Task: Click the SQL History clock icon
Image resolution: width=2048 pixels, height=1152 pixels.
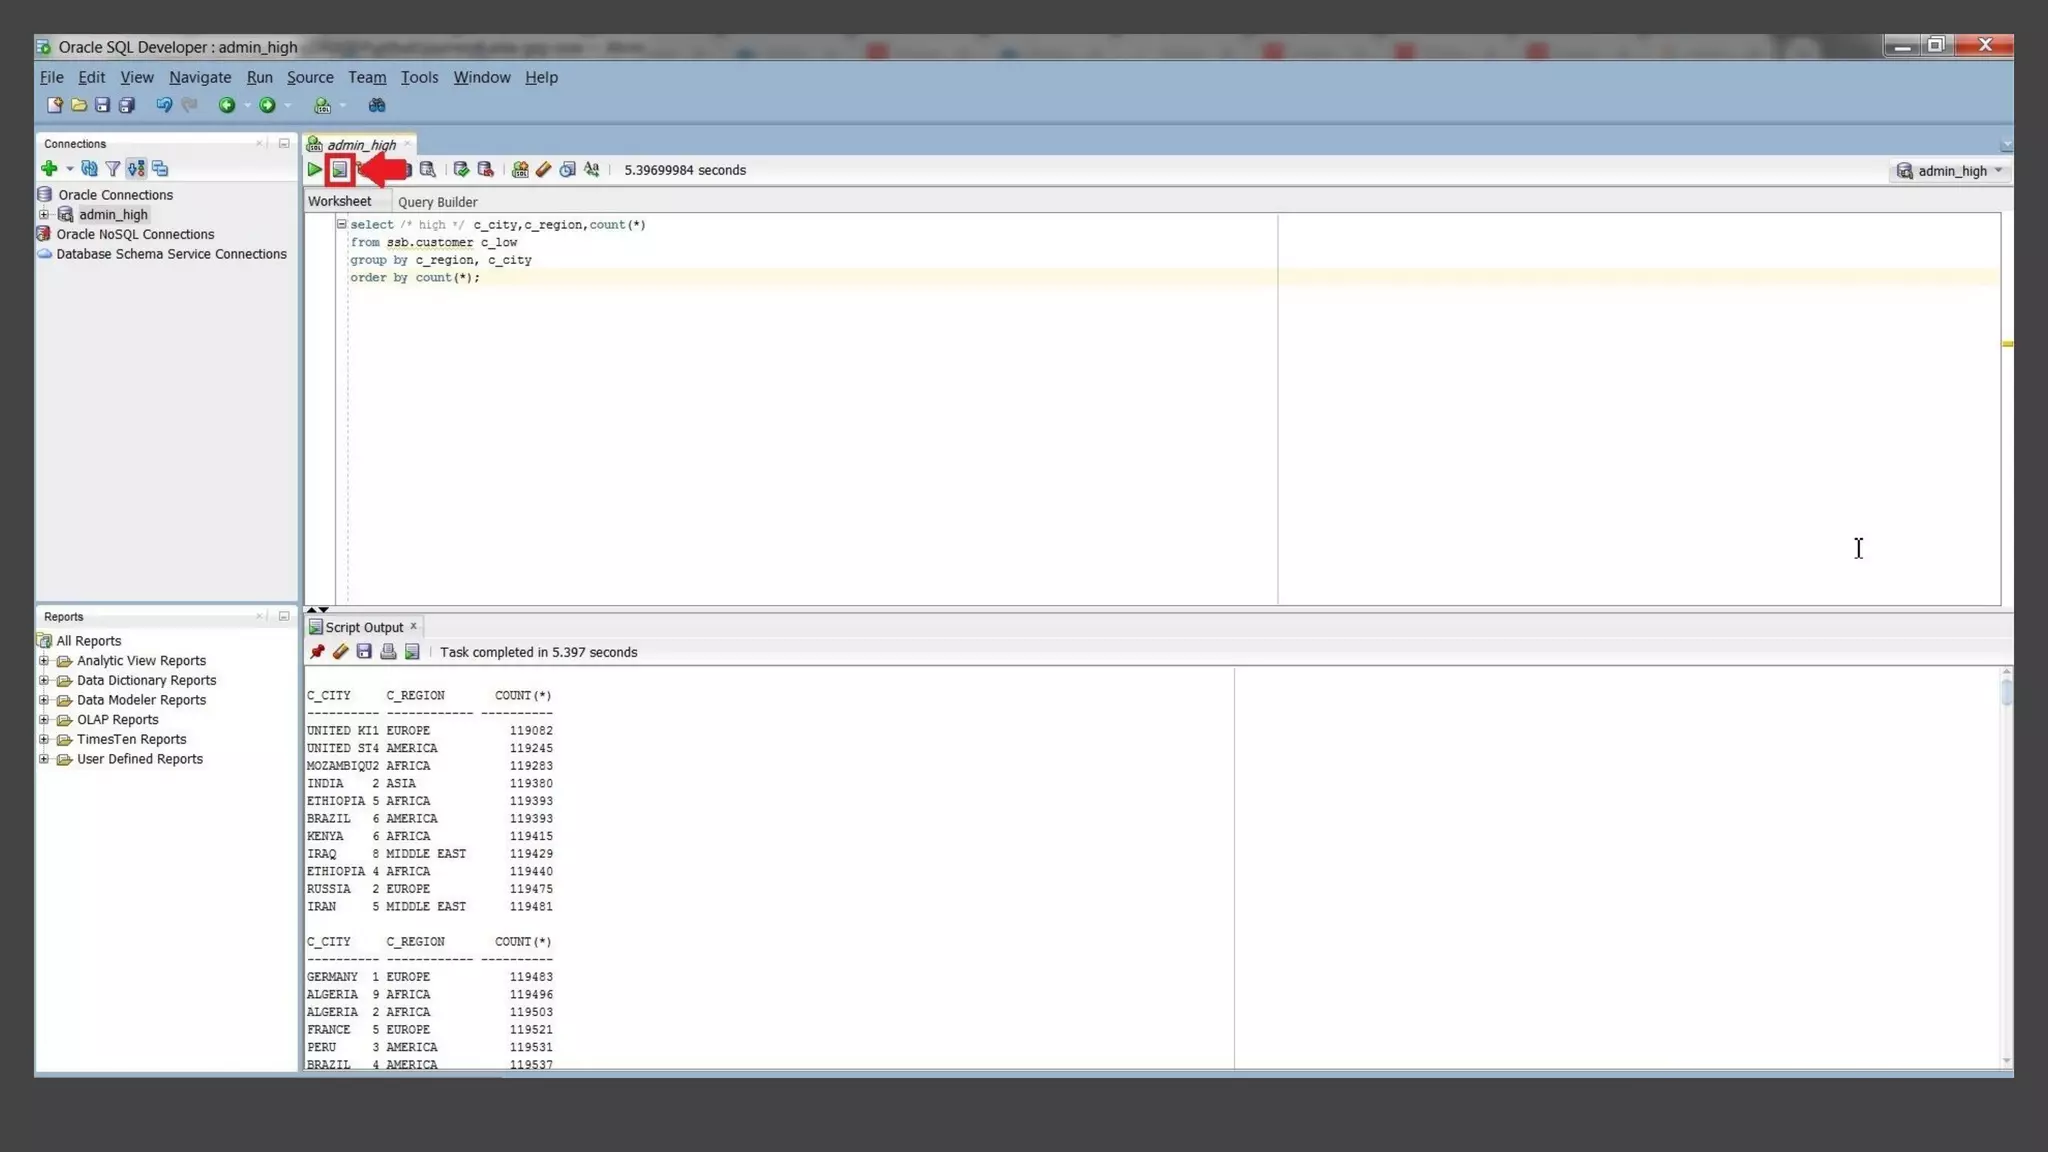Action: coord(568,170)
